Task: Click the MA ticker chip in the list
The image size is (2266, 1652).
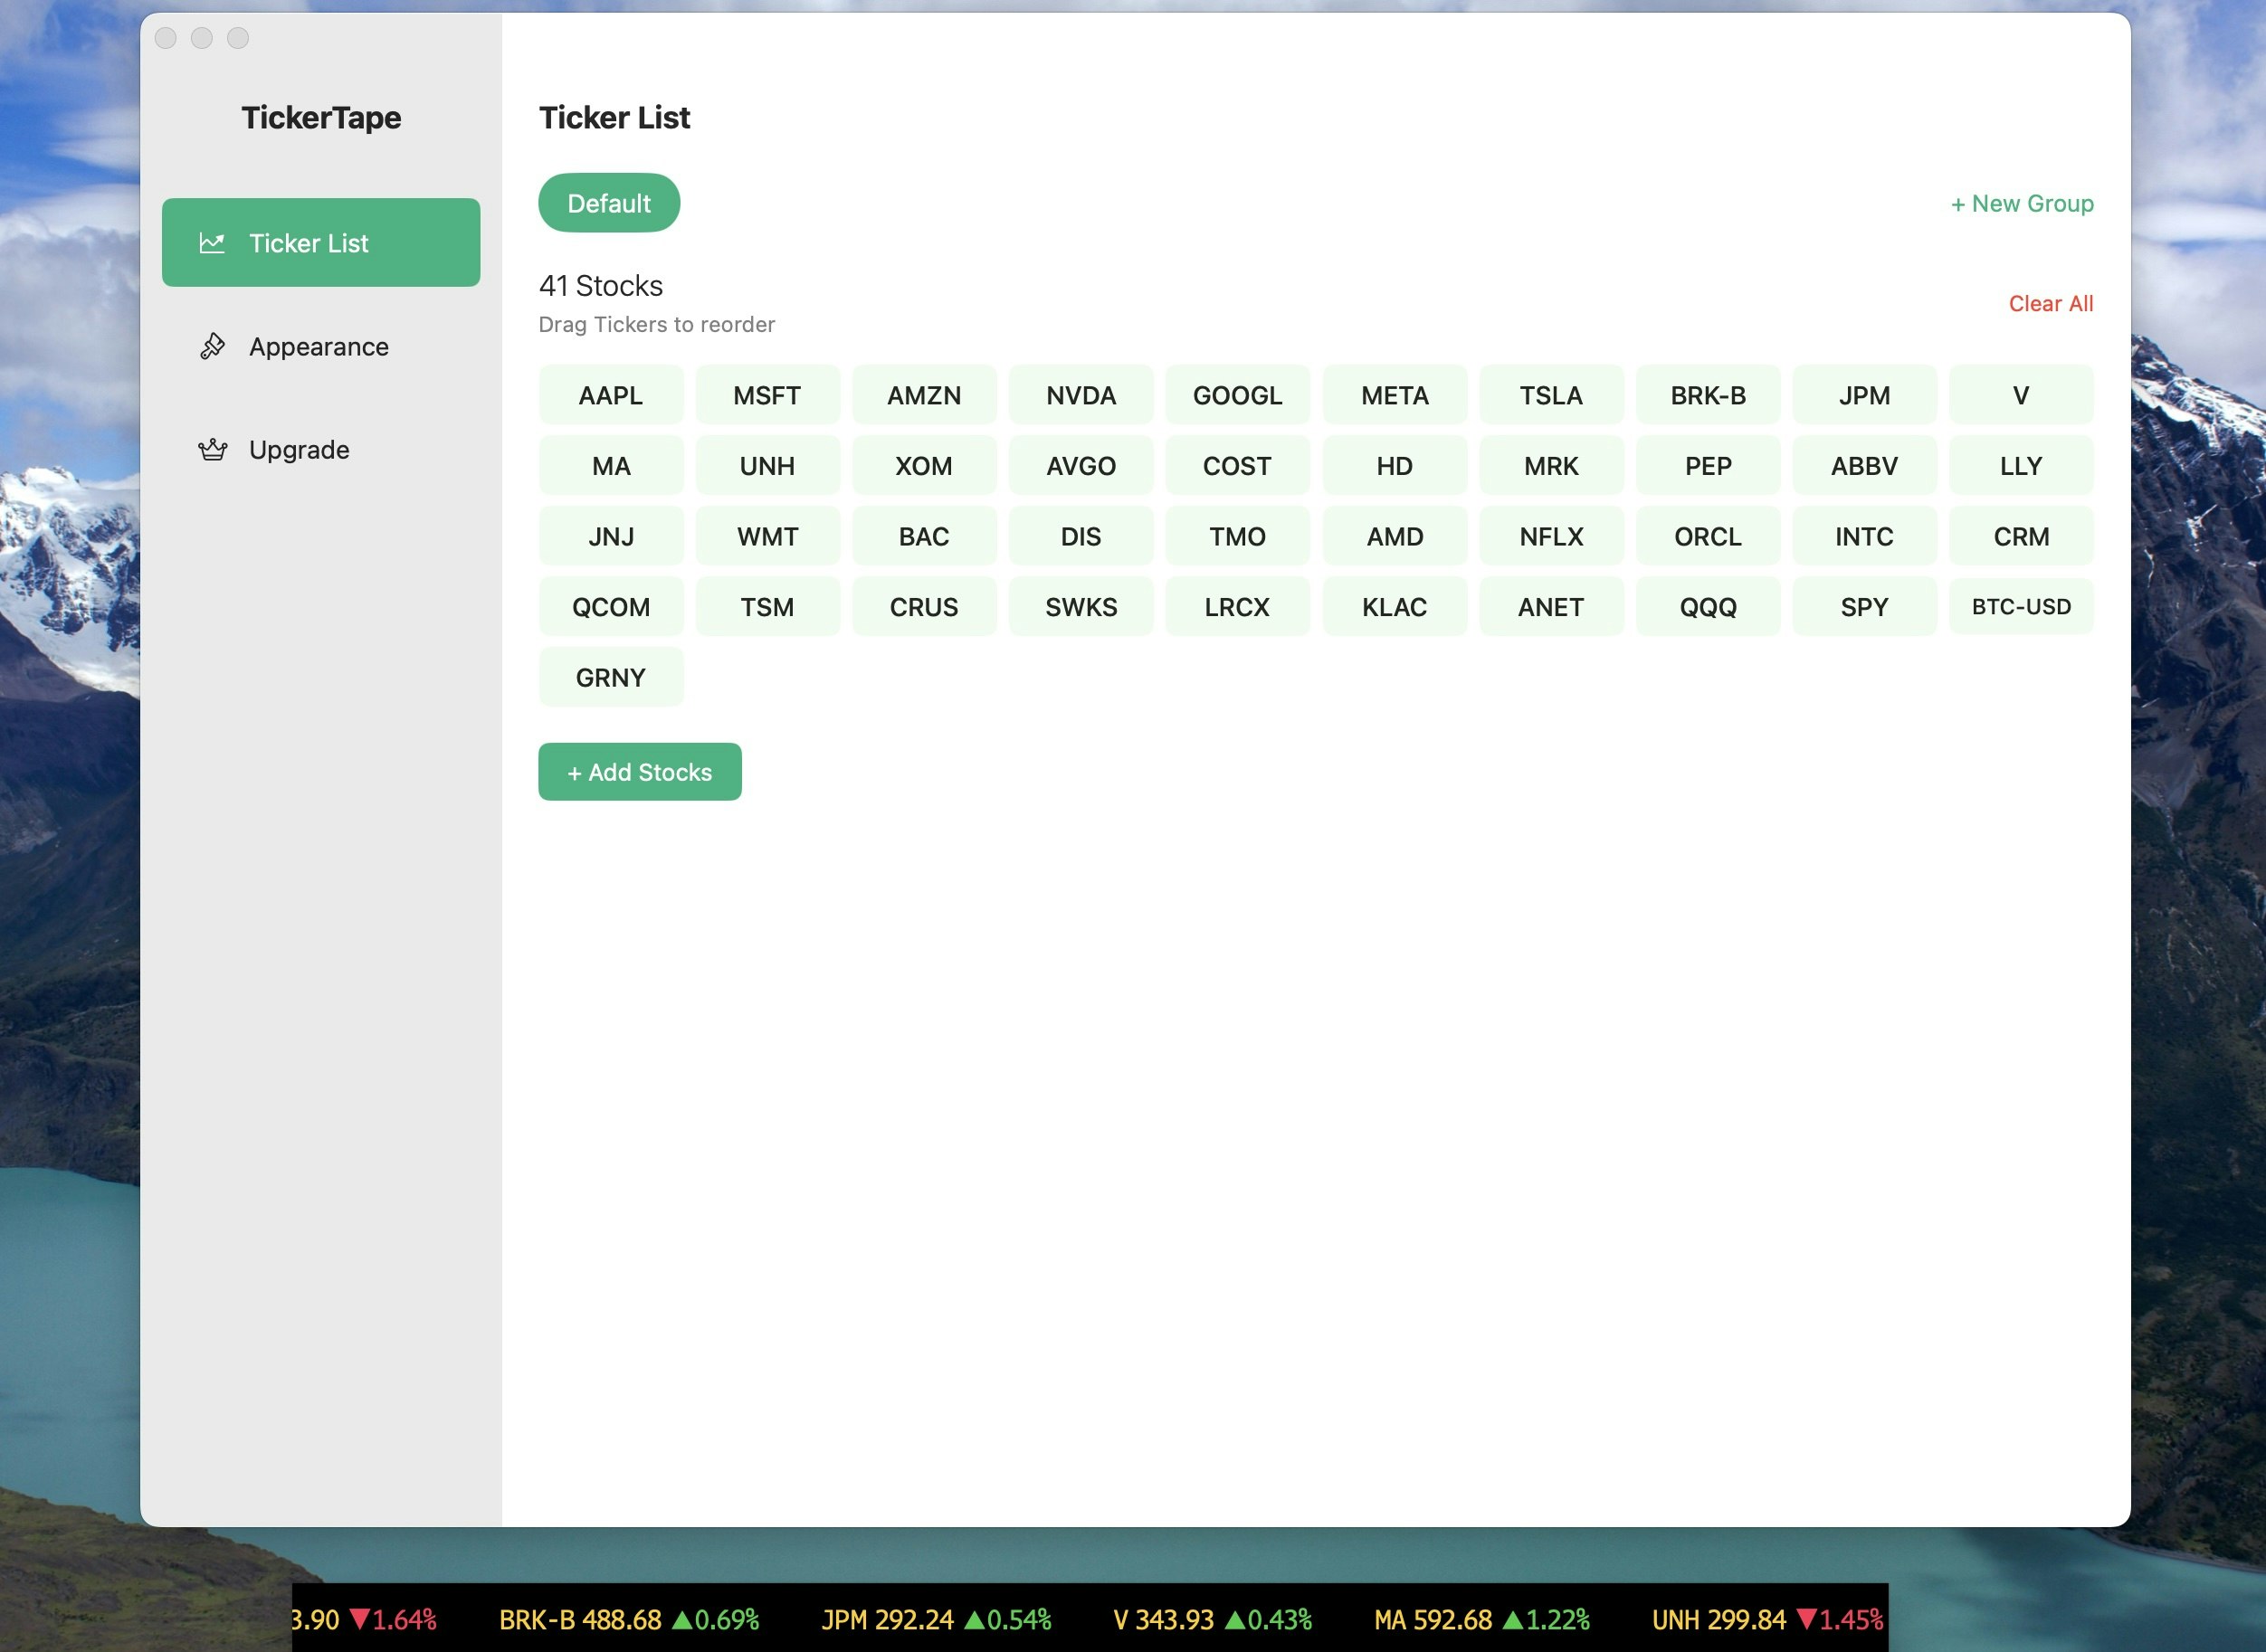Action: coord(611,466)
